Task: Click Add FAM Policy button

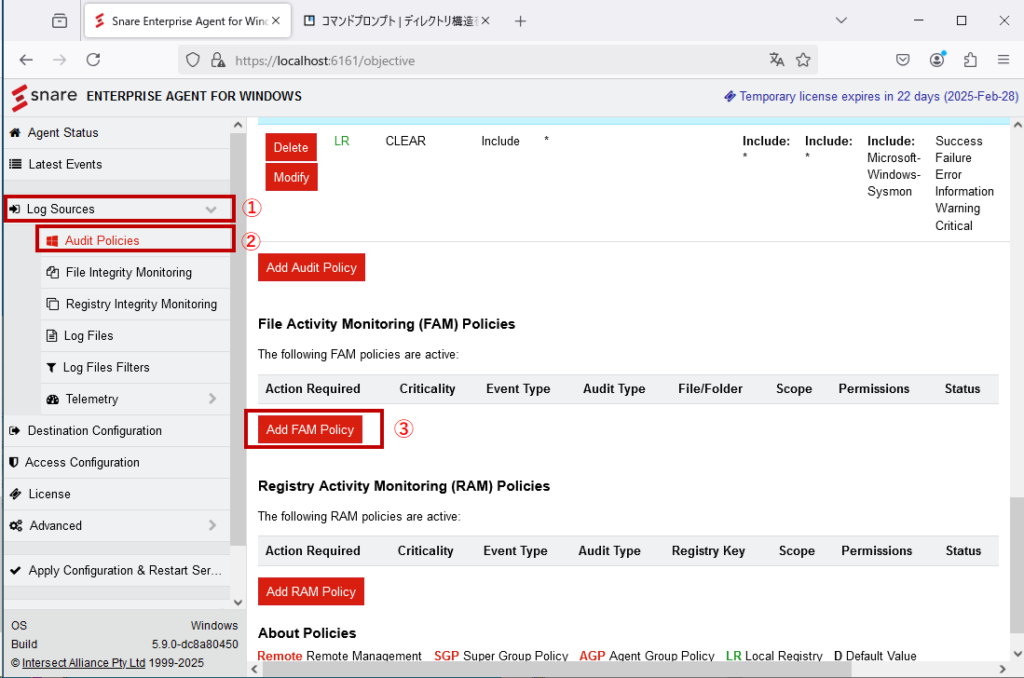Action: [310, 429]
